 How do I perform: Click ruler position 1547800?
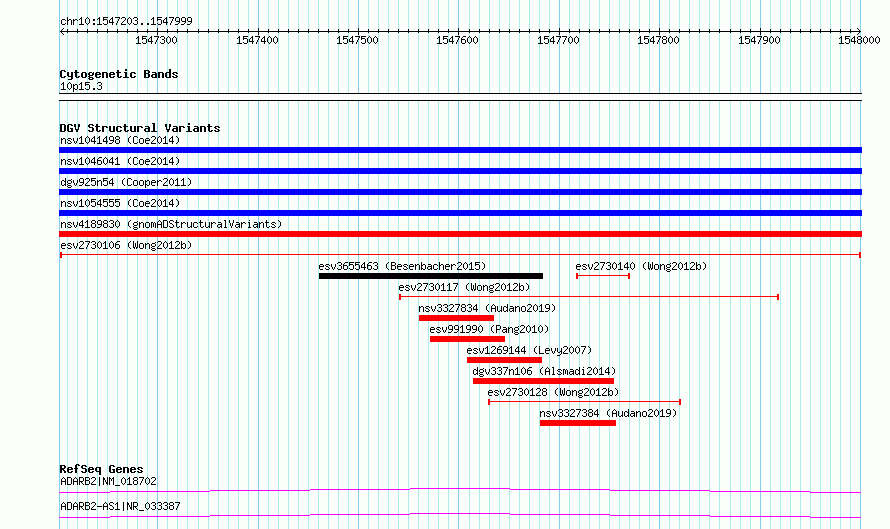pos(658,40)
